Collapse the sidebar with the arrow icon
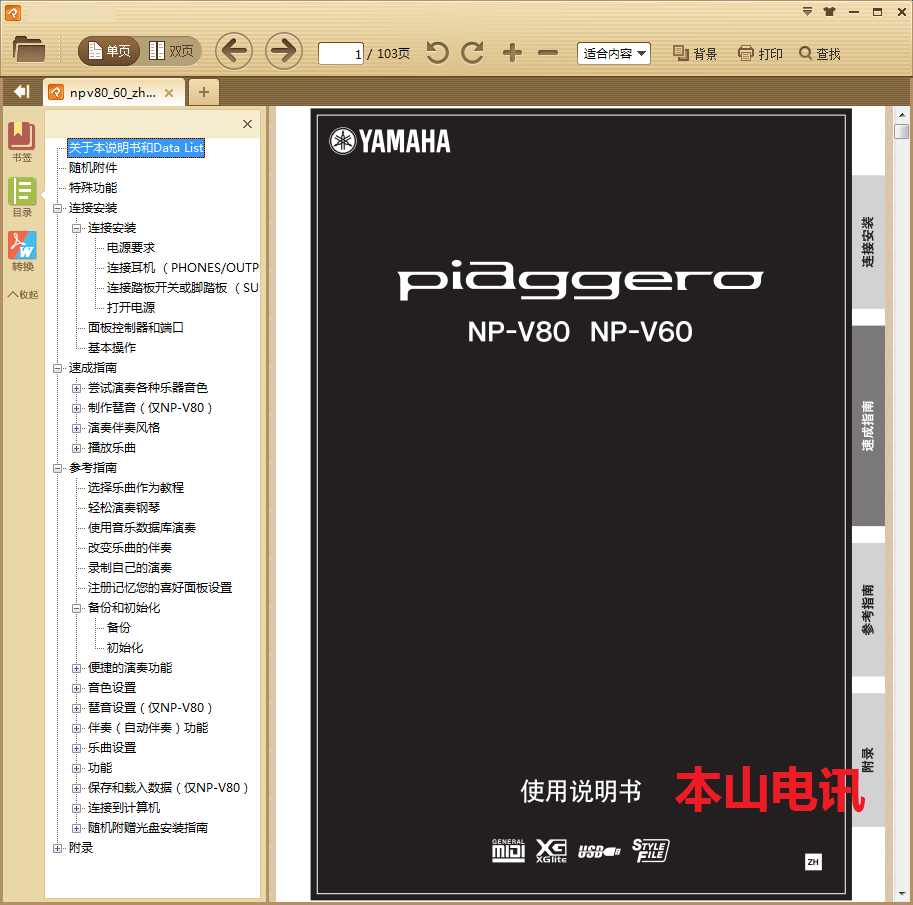This screenshot has height=905, width=913. click(22, 92)
